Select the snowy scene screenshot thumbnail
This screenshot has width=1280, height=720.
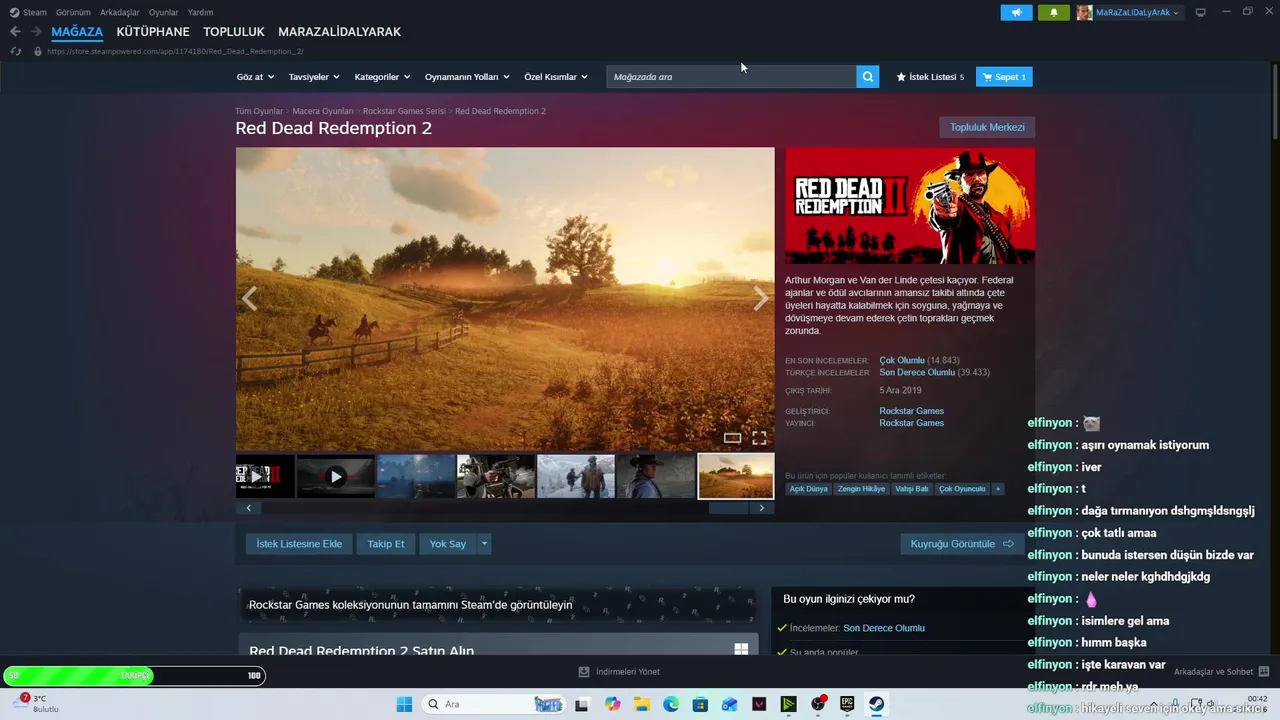coord(576,477)
